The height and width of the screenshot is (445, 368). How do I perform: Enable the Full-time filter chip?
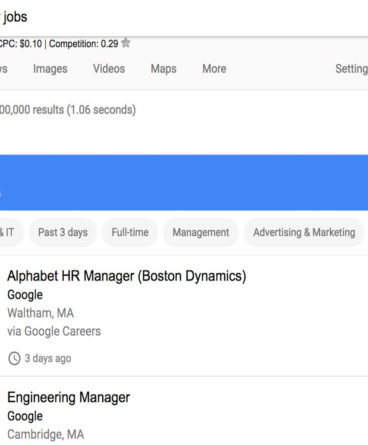[130, 232]
